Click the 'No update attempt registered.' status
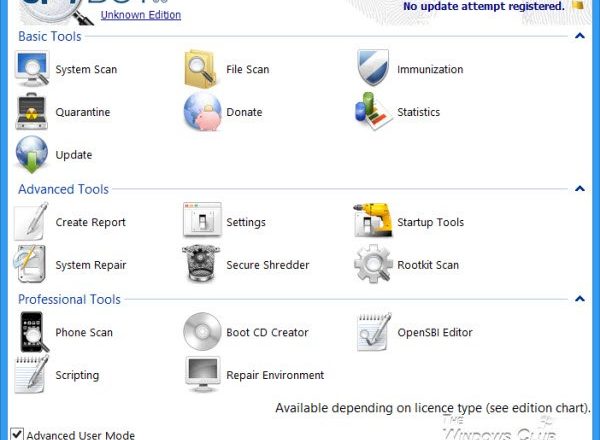 coord(484,7)
